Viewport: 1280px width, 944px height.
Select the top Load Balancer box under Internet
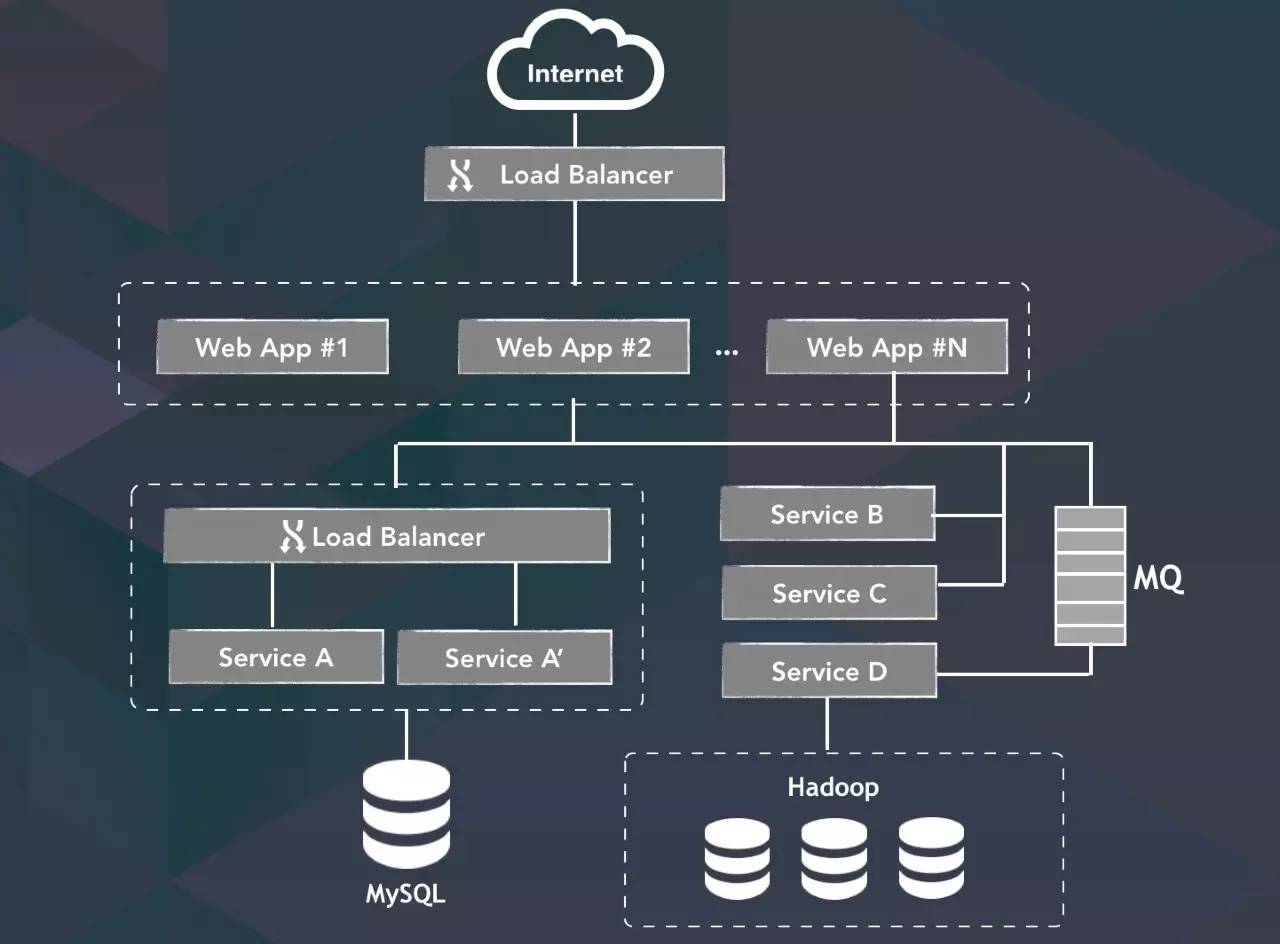point(574,174)
